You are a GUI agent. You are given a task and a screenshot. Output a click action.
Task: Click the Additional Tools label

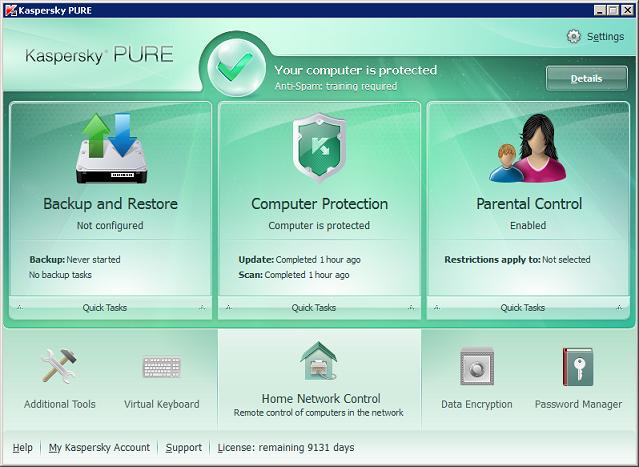pyautogui.click(x=59, y=404)
